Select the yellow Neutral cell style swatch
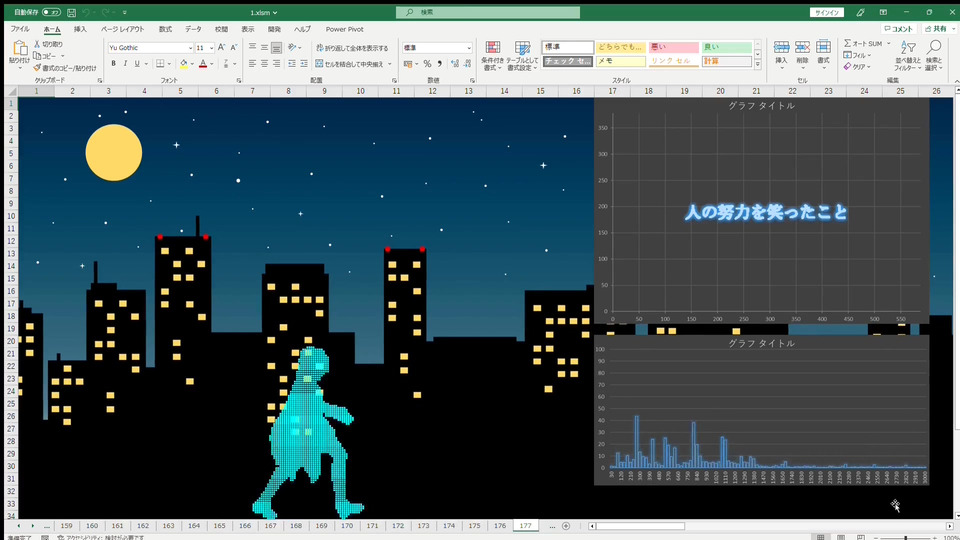This screenshot has height=540, width=960. pos(620,47)
